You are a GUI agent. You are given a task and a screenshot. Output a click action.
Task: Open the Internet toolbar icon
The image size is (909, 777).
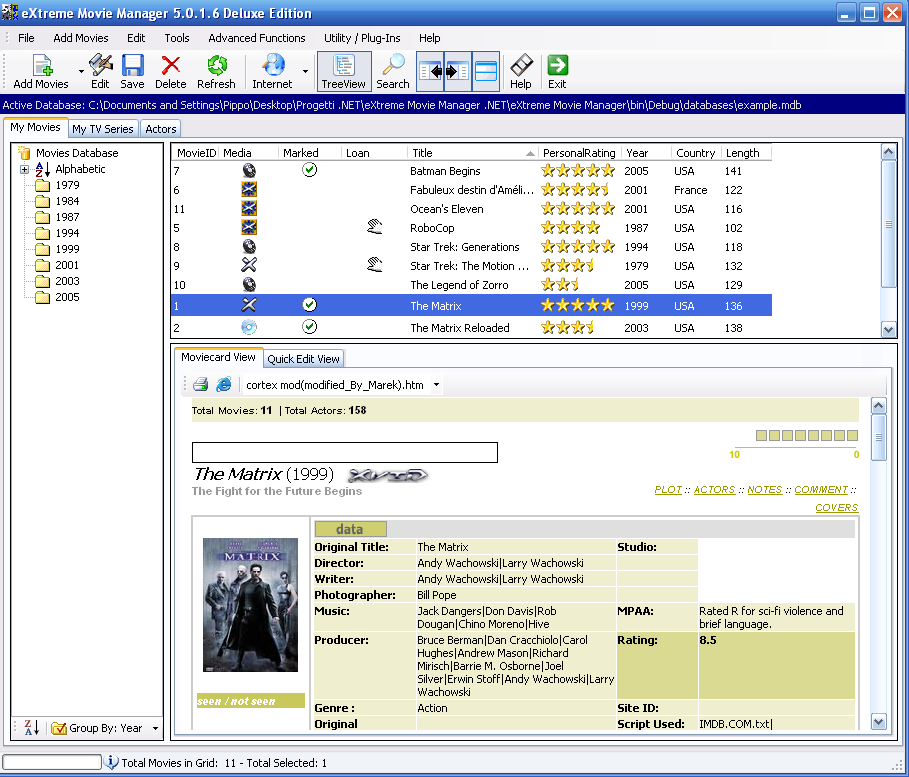pos(272,70)
